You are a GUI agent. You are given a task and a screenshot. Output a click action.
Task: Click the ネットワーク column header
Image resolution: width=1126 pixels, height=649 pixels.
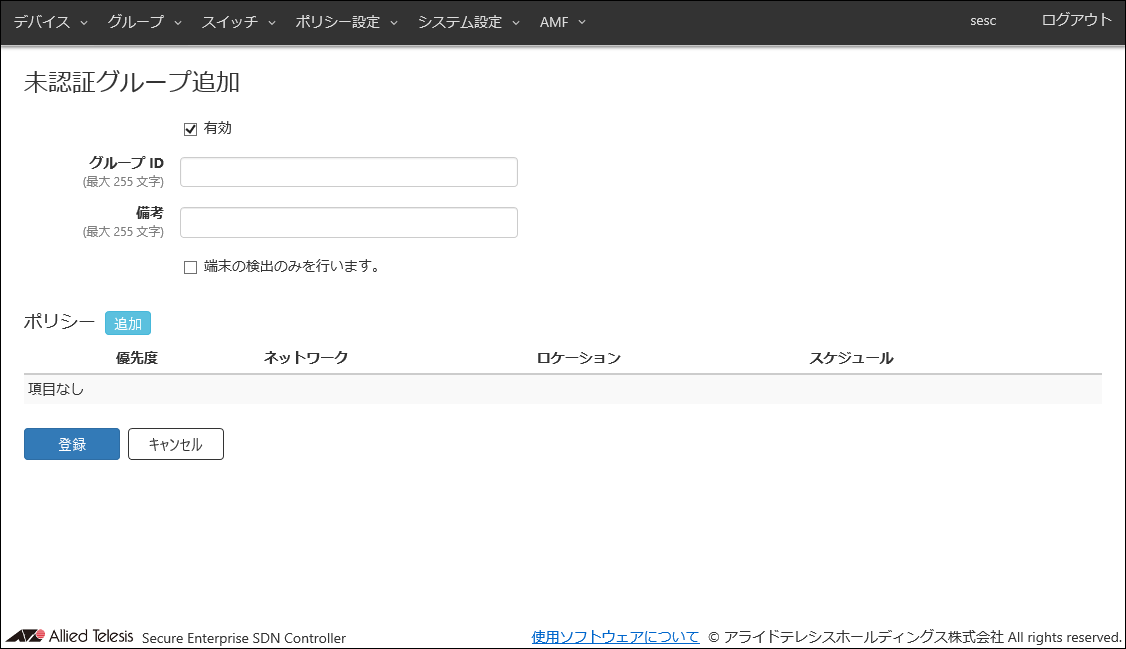tap(306, 358)
